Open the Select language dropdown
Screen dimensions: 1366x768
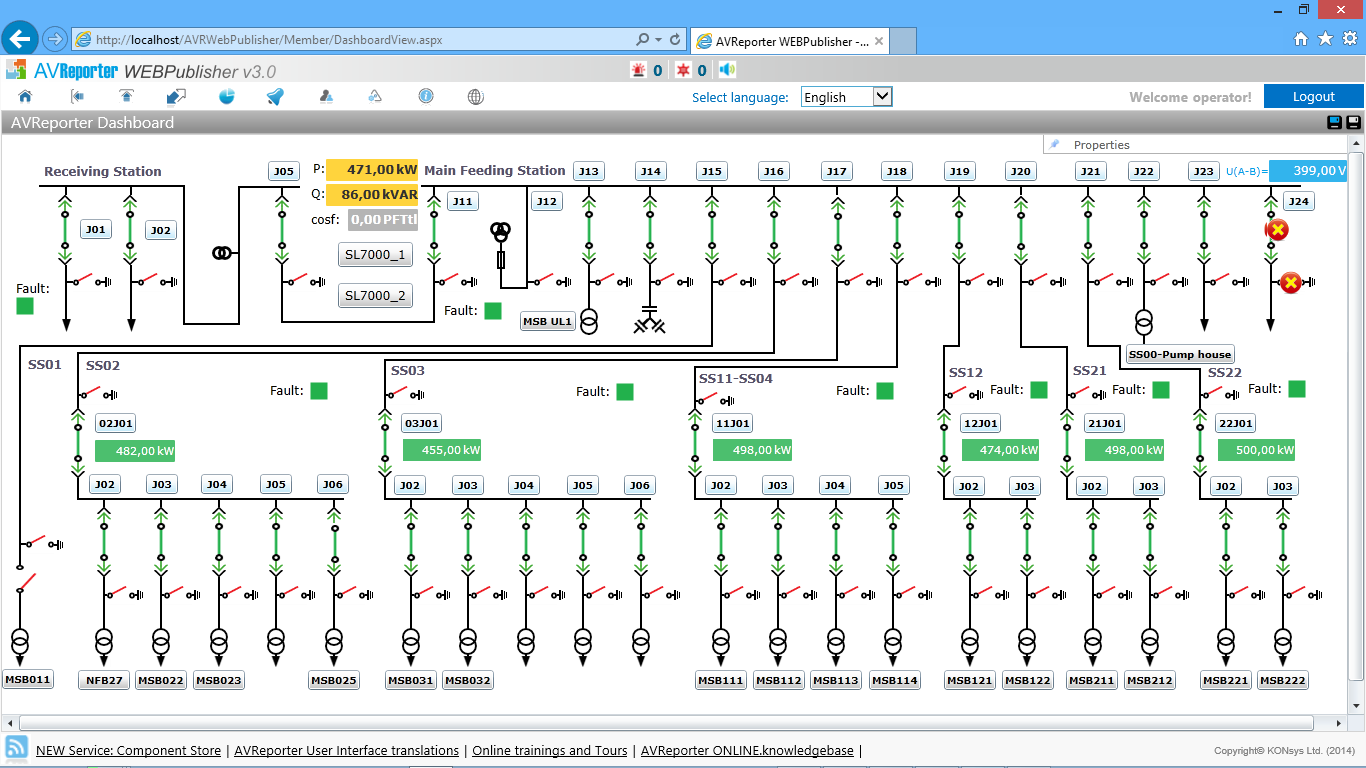point(846,97)
